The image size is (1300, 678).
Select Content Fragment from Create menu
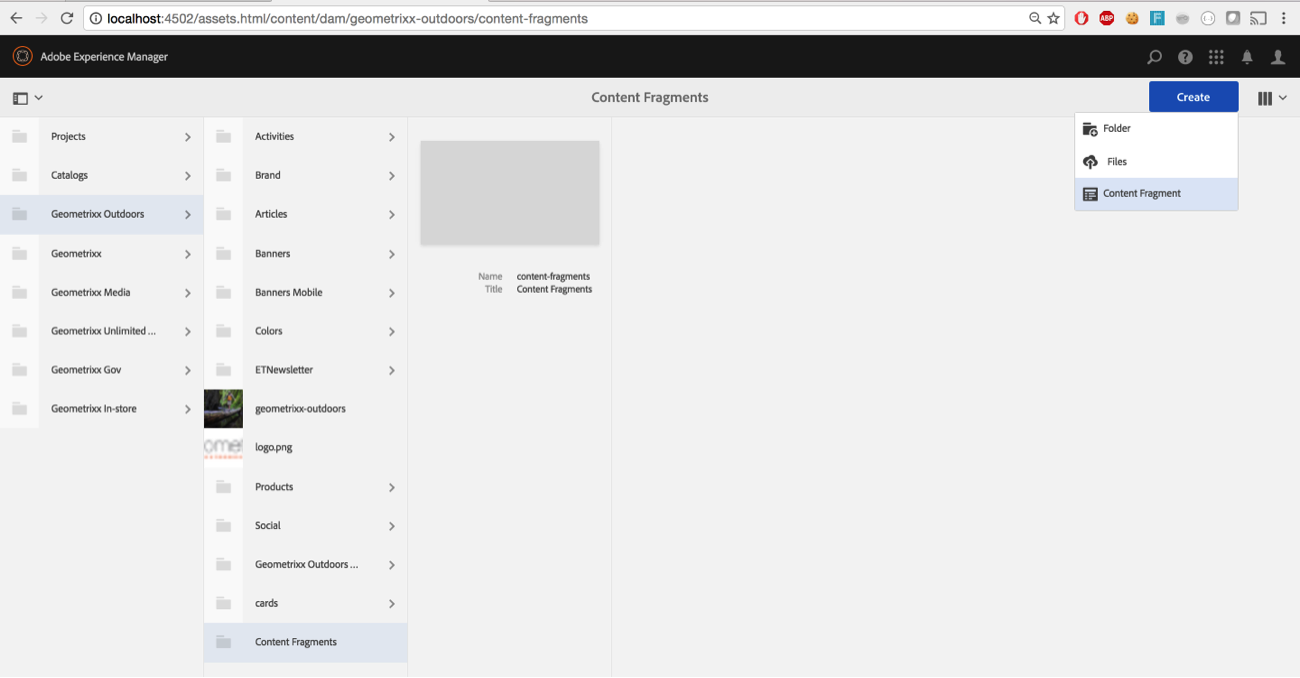pos(1141,194)
